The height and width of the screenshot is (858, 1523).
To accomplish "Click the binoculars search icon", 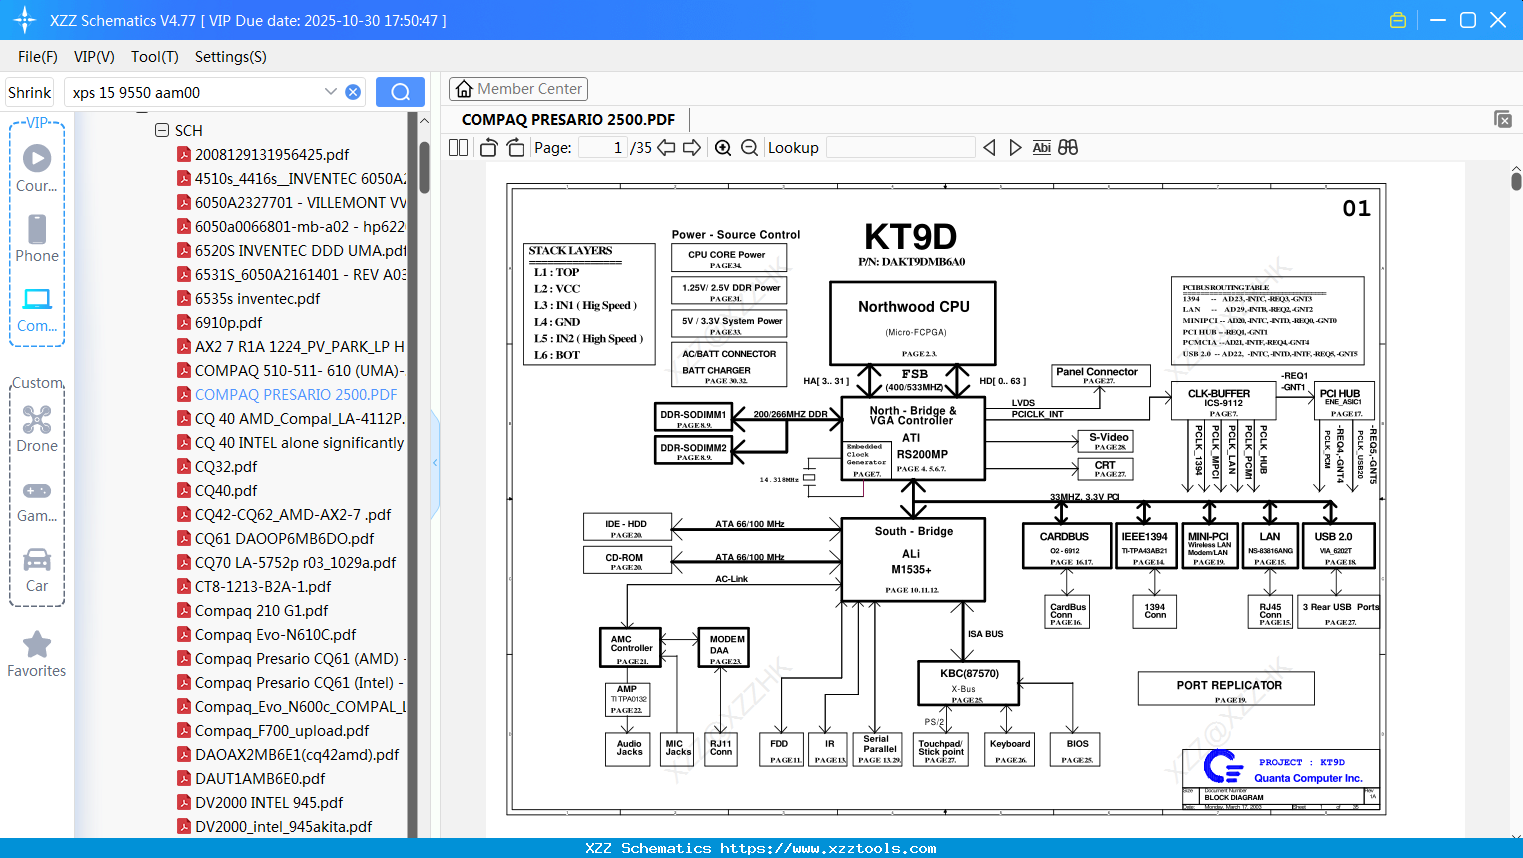I will click(x=1068, y=147).
